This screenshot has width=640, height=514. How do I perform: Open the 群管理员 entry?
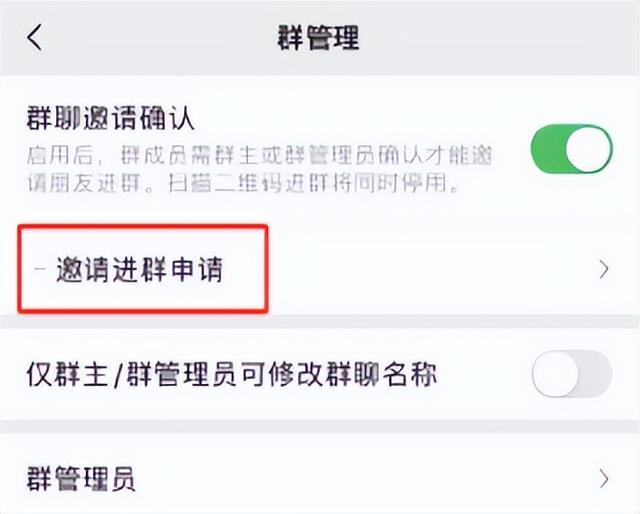pos(82,478)
